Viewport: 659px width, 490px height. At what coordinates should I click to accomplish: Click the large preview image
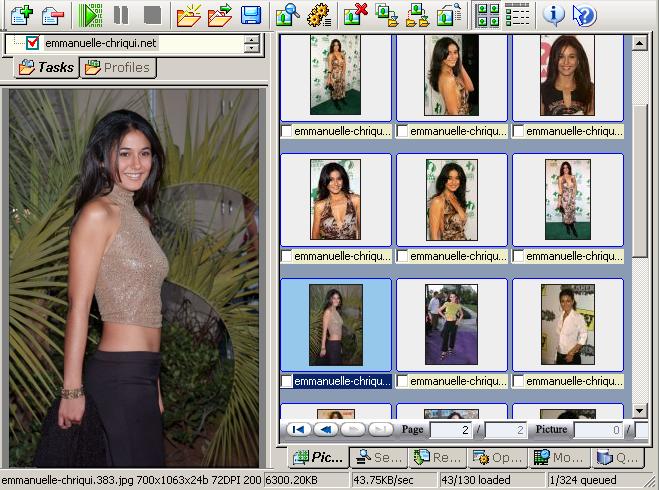coord(134,278)
